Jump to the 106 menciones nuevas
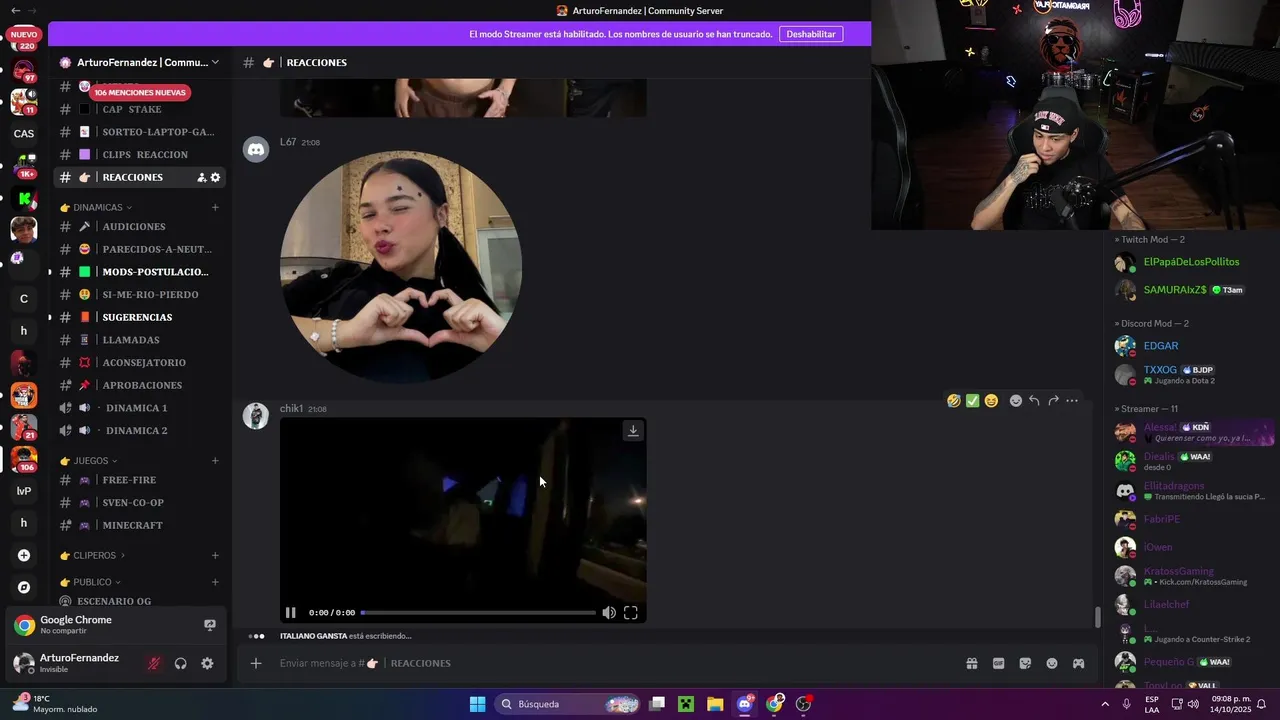The width and height of the screenshot is (1280, 720). pos(139,92)
